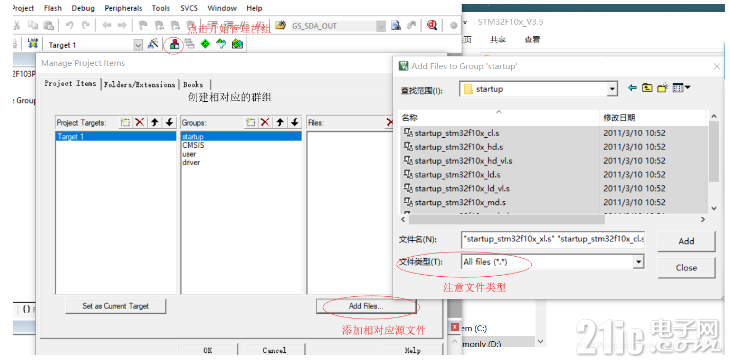Viewport: 730px width, 362px height.
Task: Move target down arrow in Project Targets
Action: coord(169,122)
